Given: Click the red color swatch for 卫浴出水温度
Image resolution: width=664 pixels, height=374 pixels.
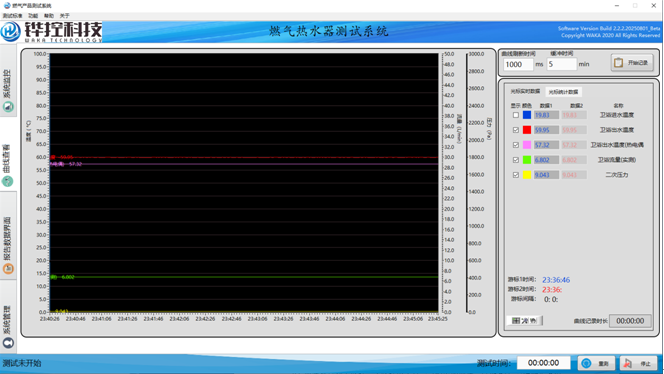Looking at the screenshot, I should pyautogui.click(x=527, y=130).
